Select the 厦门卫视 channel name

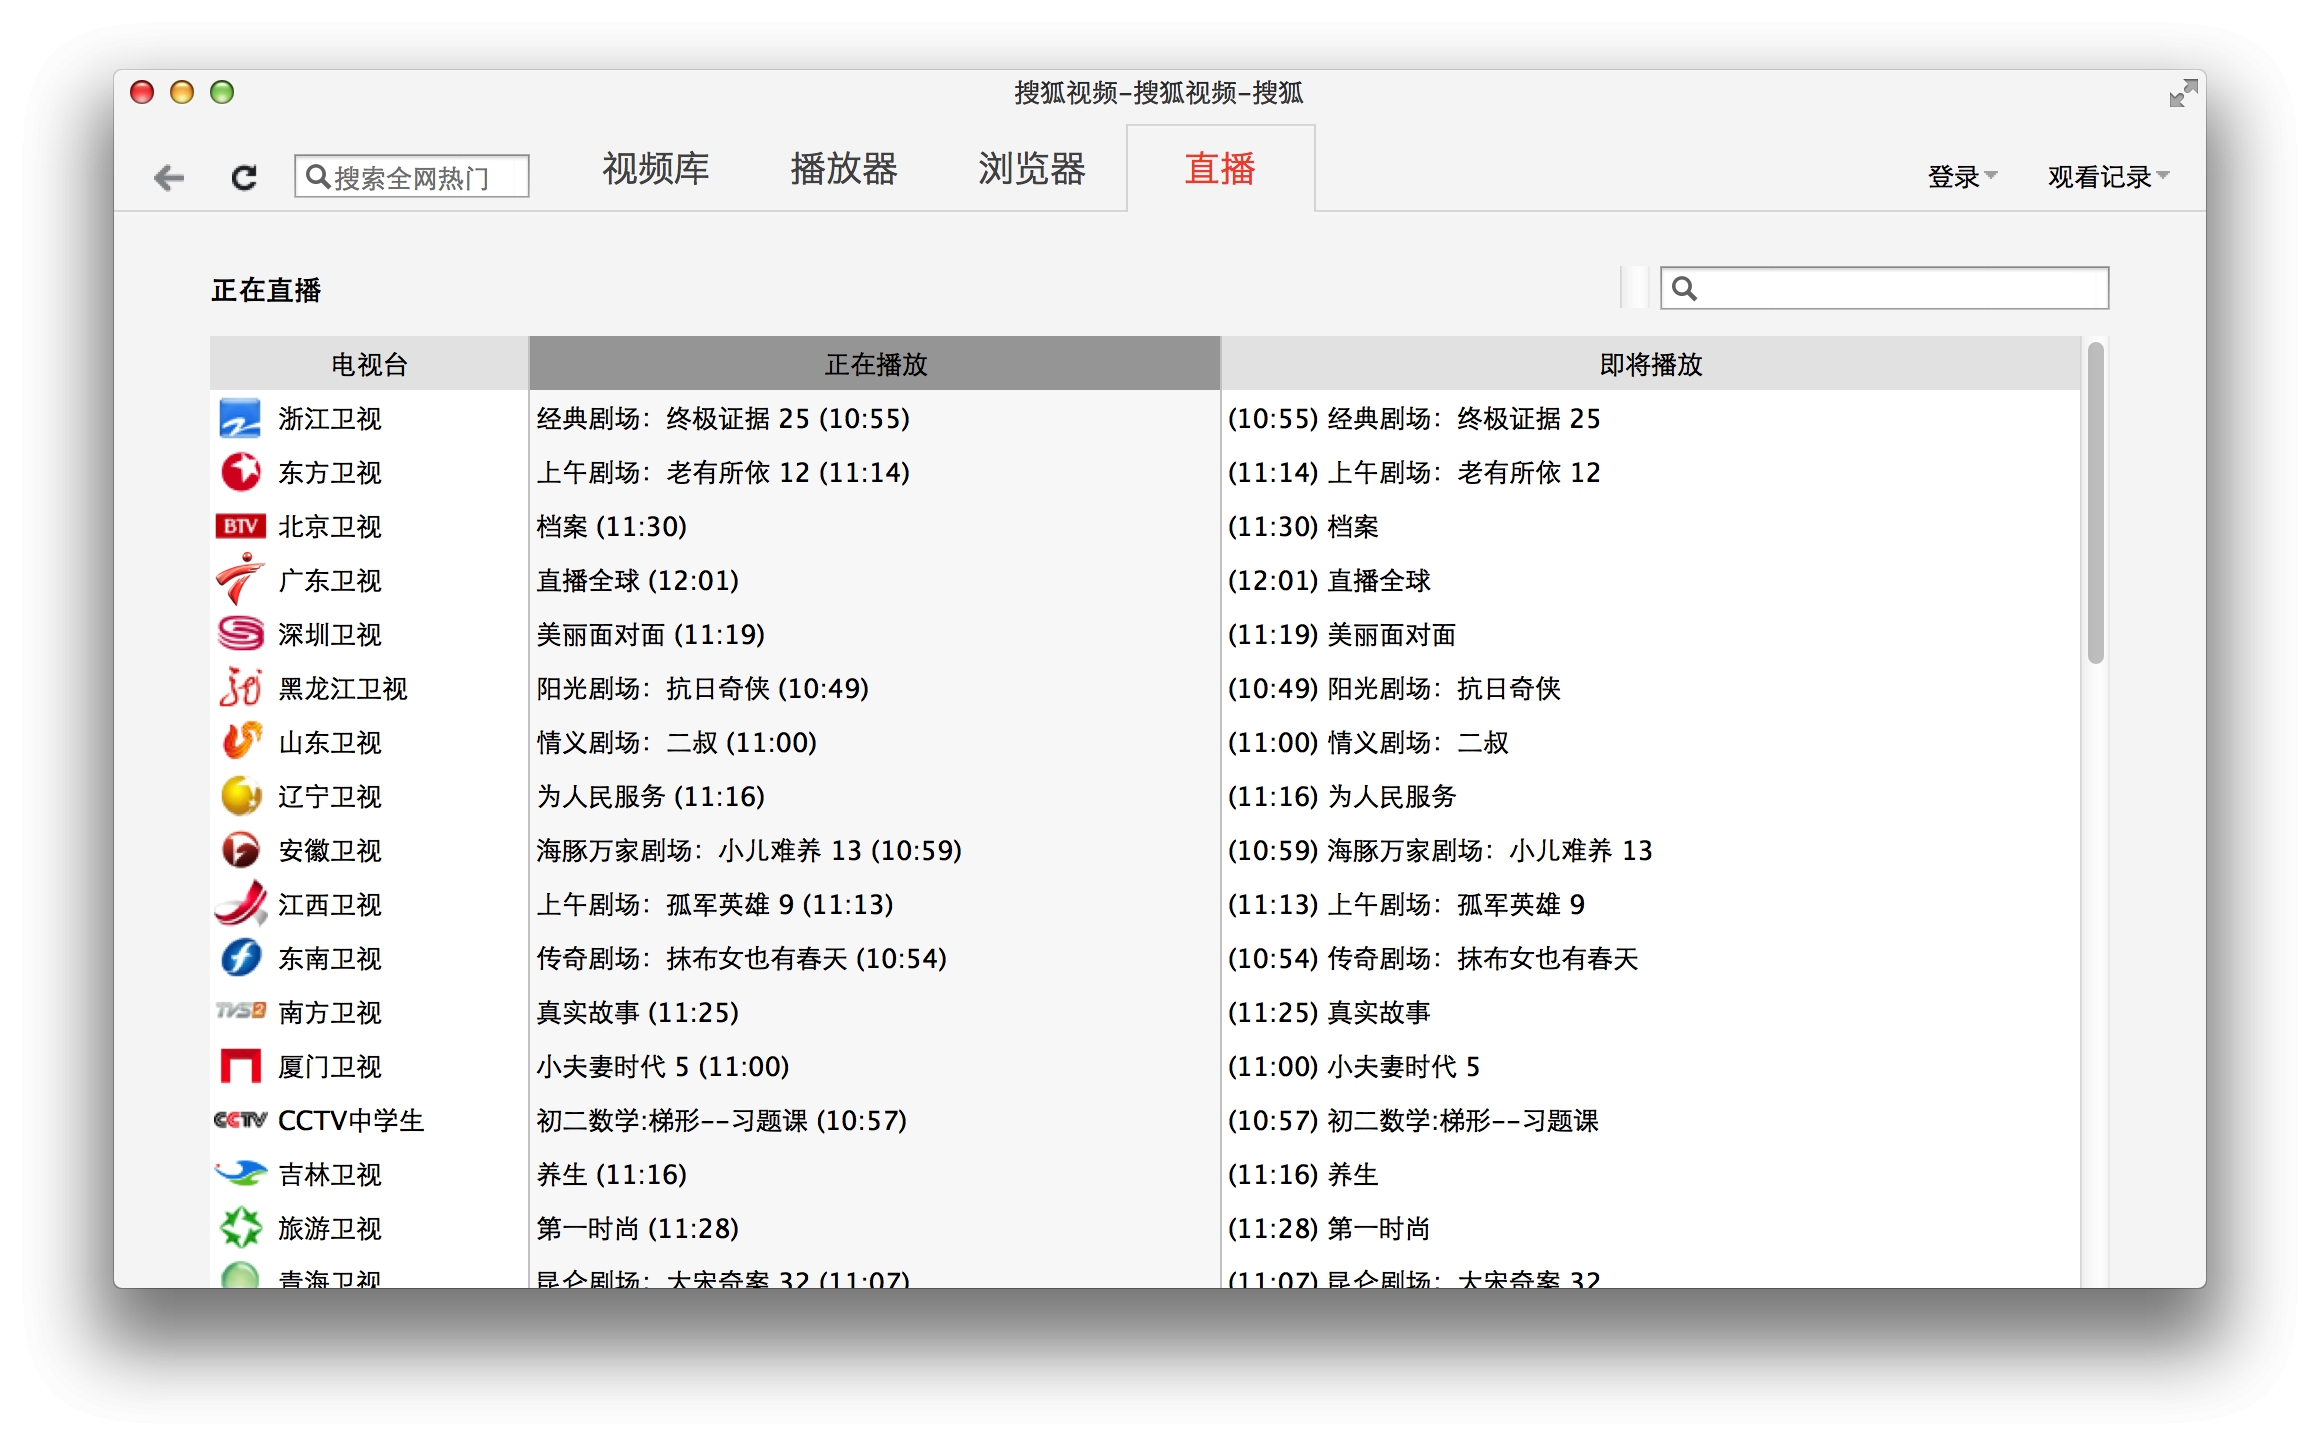pos(329,1067)
